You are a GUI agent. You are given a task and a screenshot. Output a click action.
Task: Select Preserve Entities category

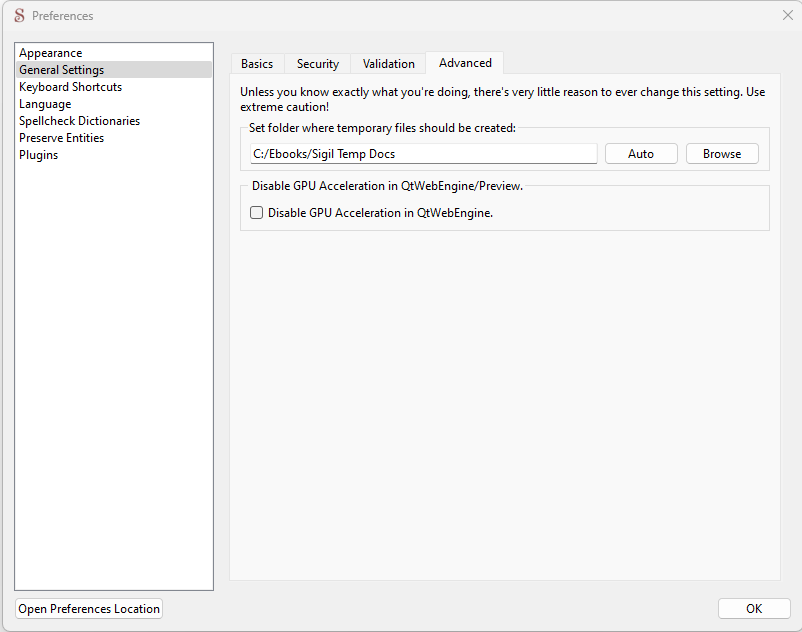[62, 138]
